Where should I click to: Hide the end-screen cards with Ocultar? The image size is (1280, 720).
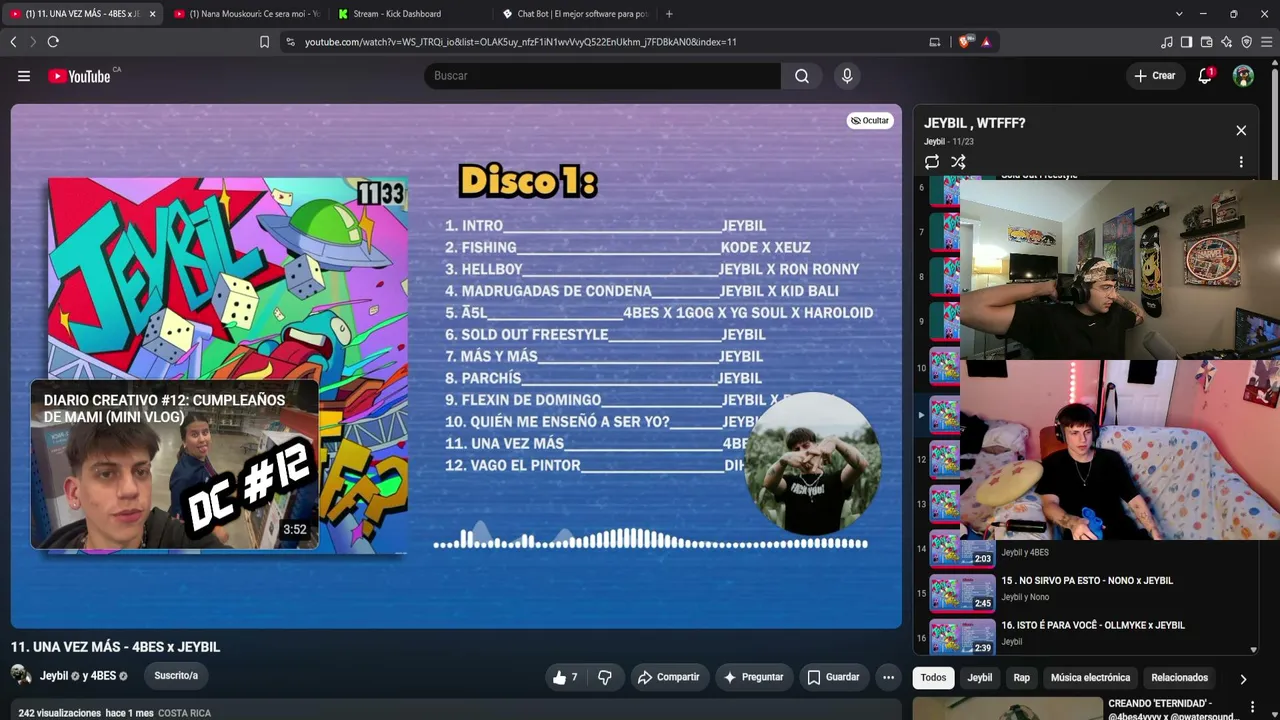(x=869, y=121)
